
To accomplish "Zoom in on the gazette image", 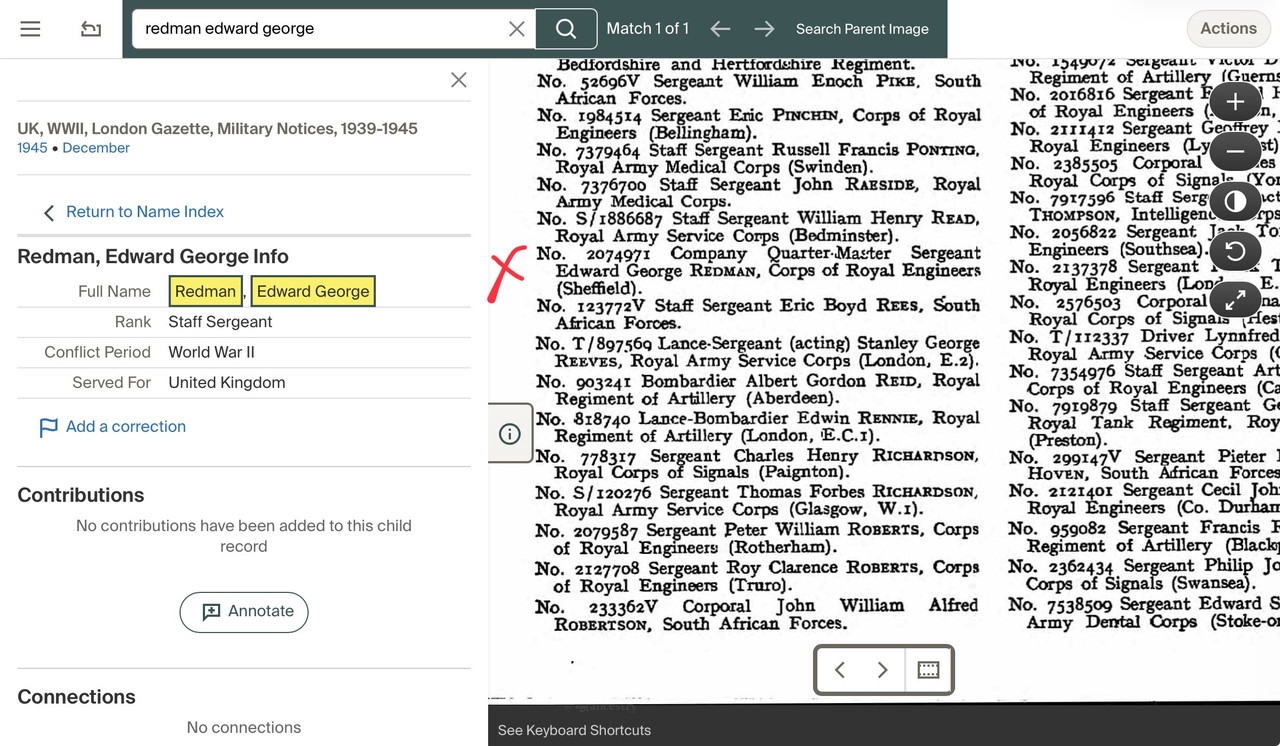I will [x=1235, y=102].
